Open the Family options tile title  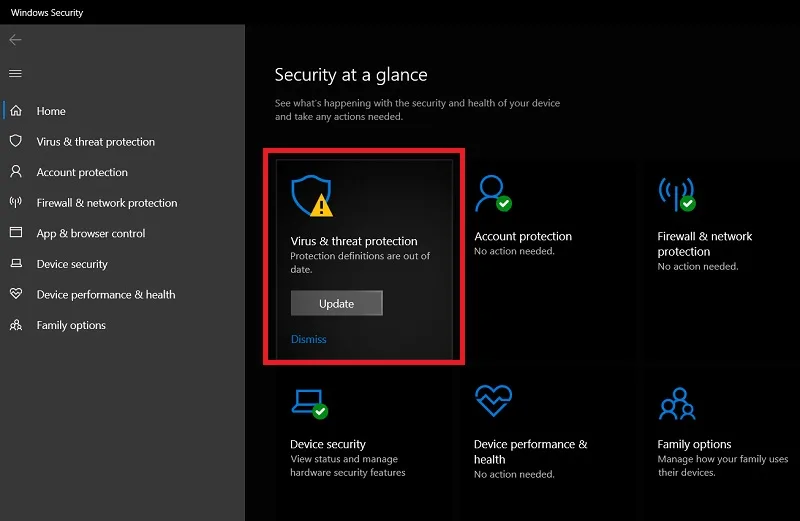694,444
